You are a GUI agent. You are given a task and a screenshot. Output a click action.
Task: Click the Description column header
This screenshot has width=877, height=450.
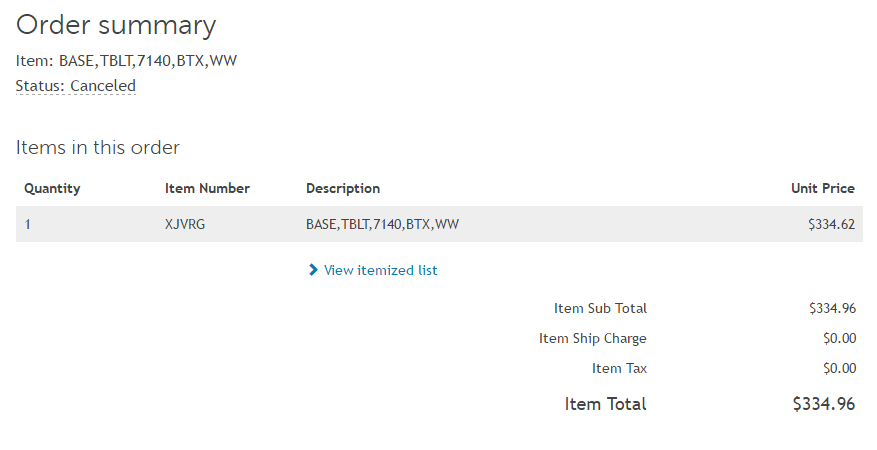point(343,188)
